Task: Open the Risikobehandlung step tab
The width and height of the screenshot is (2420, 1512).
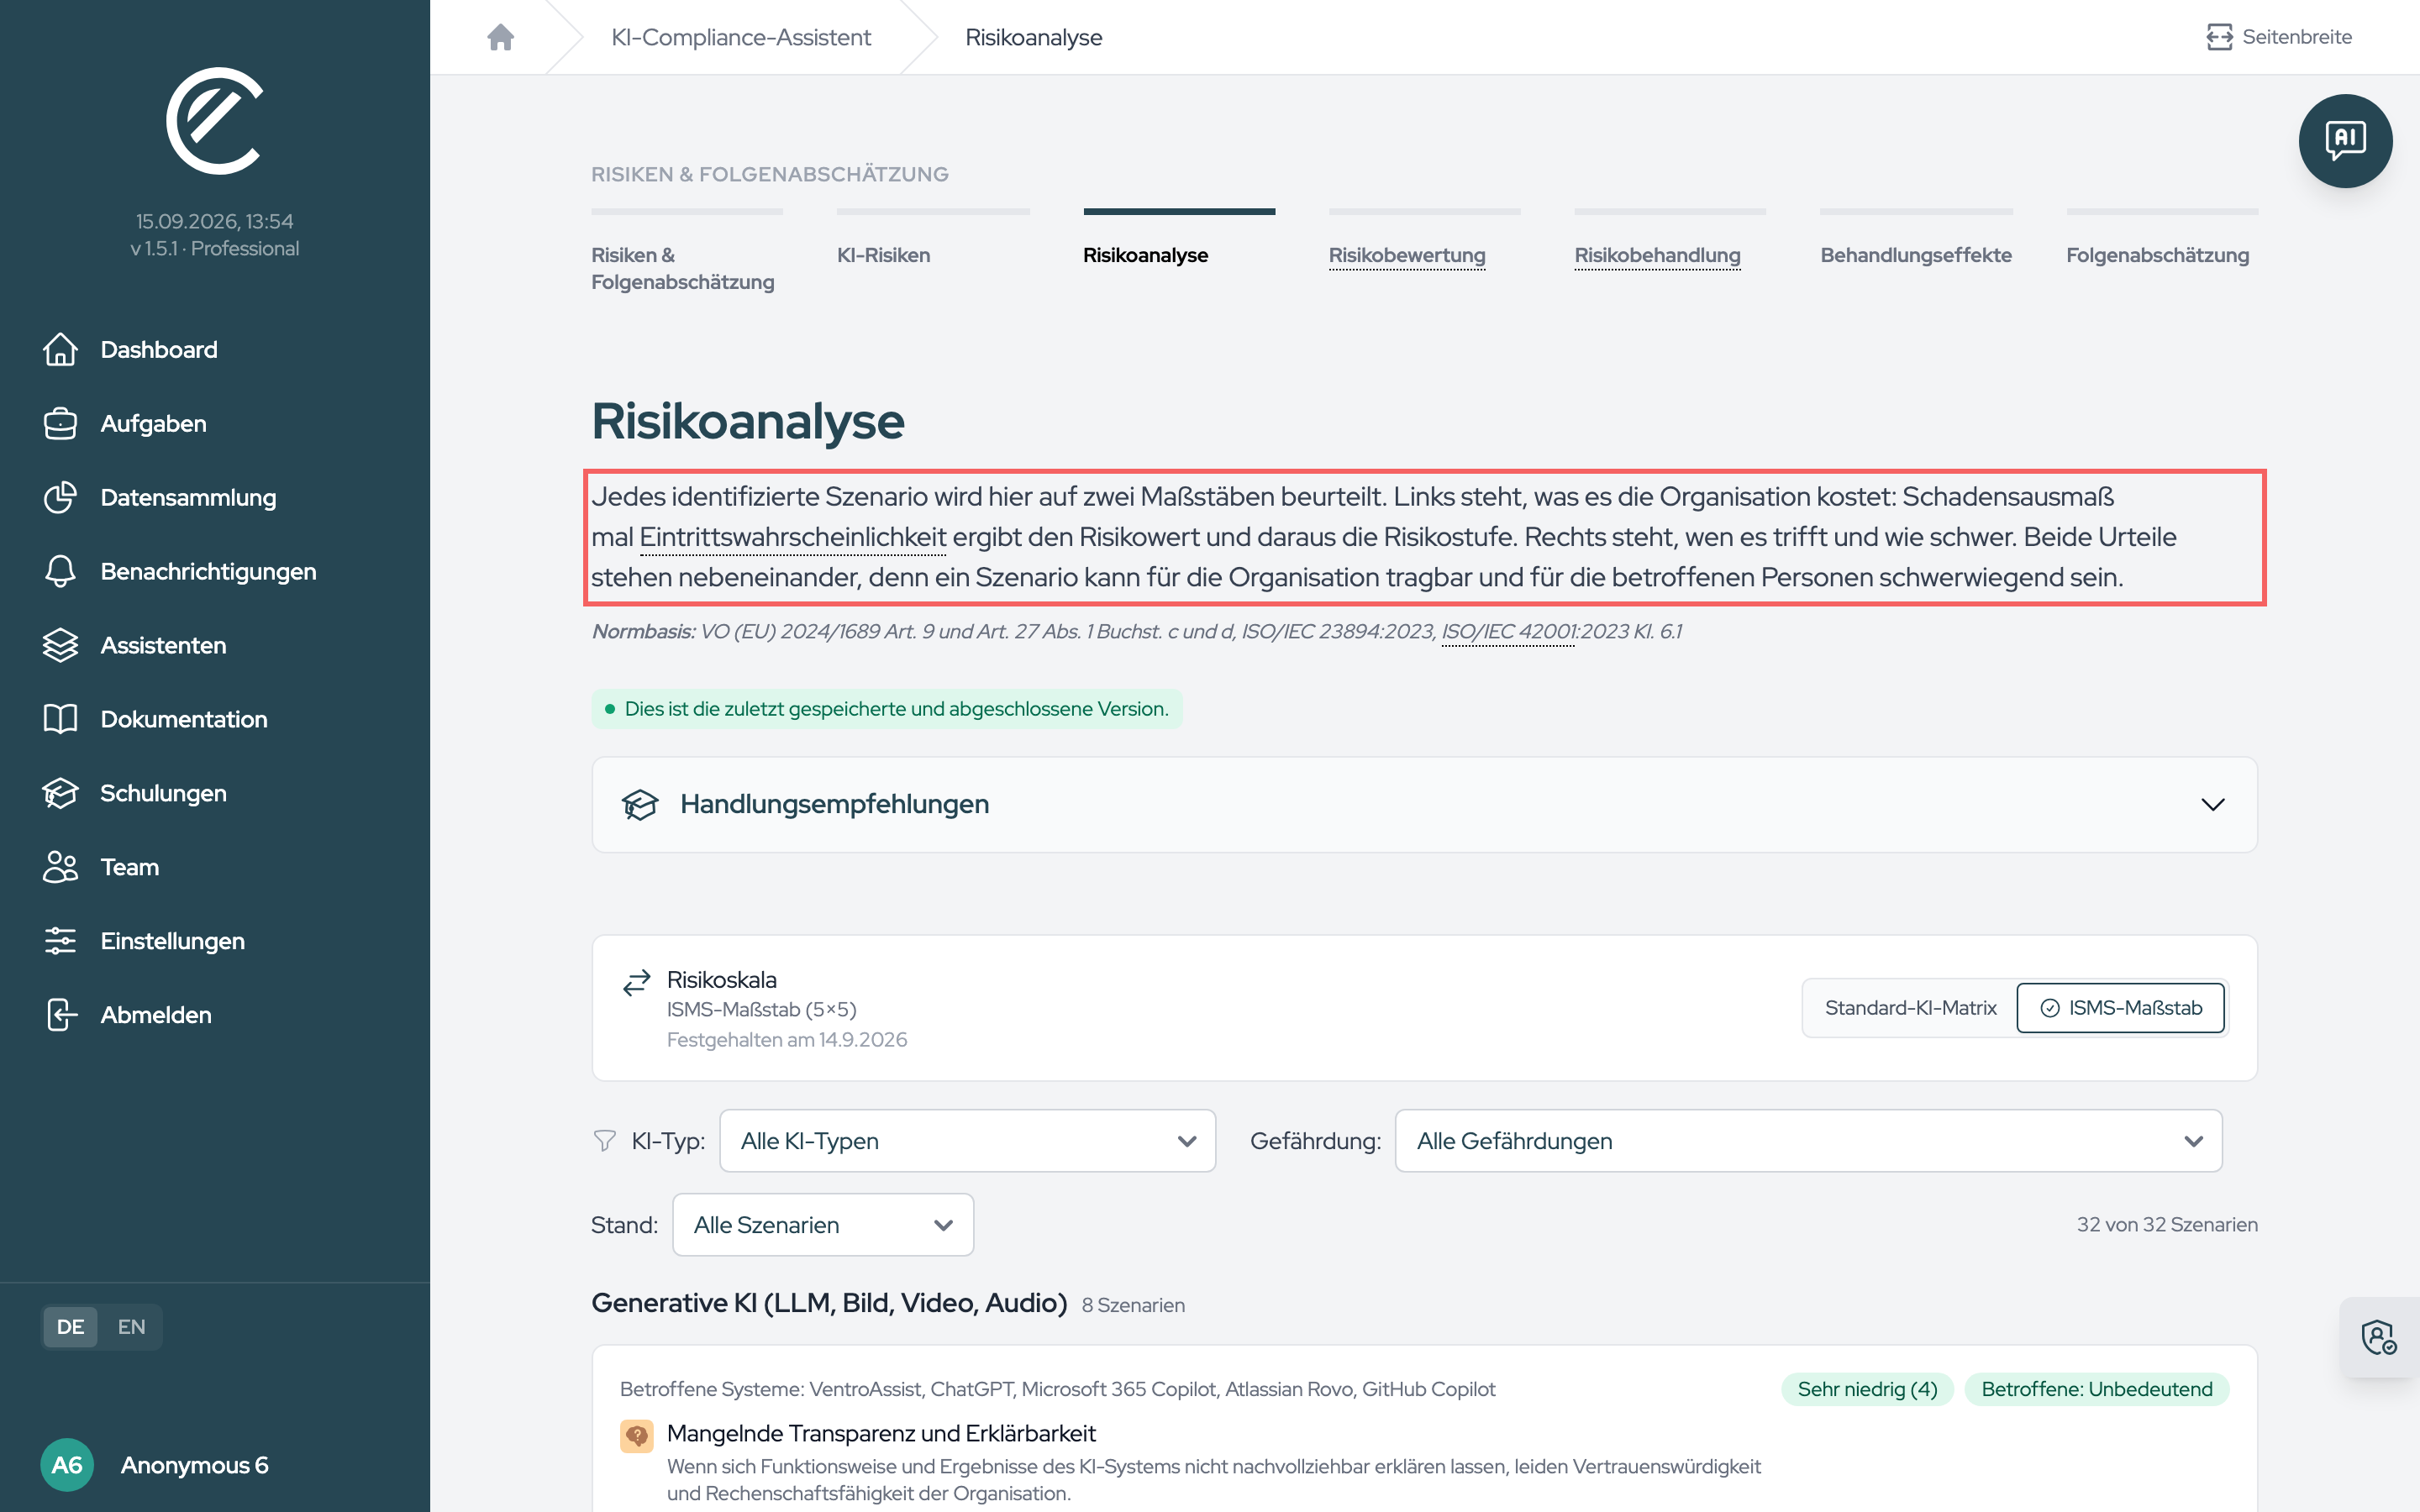Action: tap(1657, 255)
